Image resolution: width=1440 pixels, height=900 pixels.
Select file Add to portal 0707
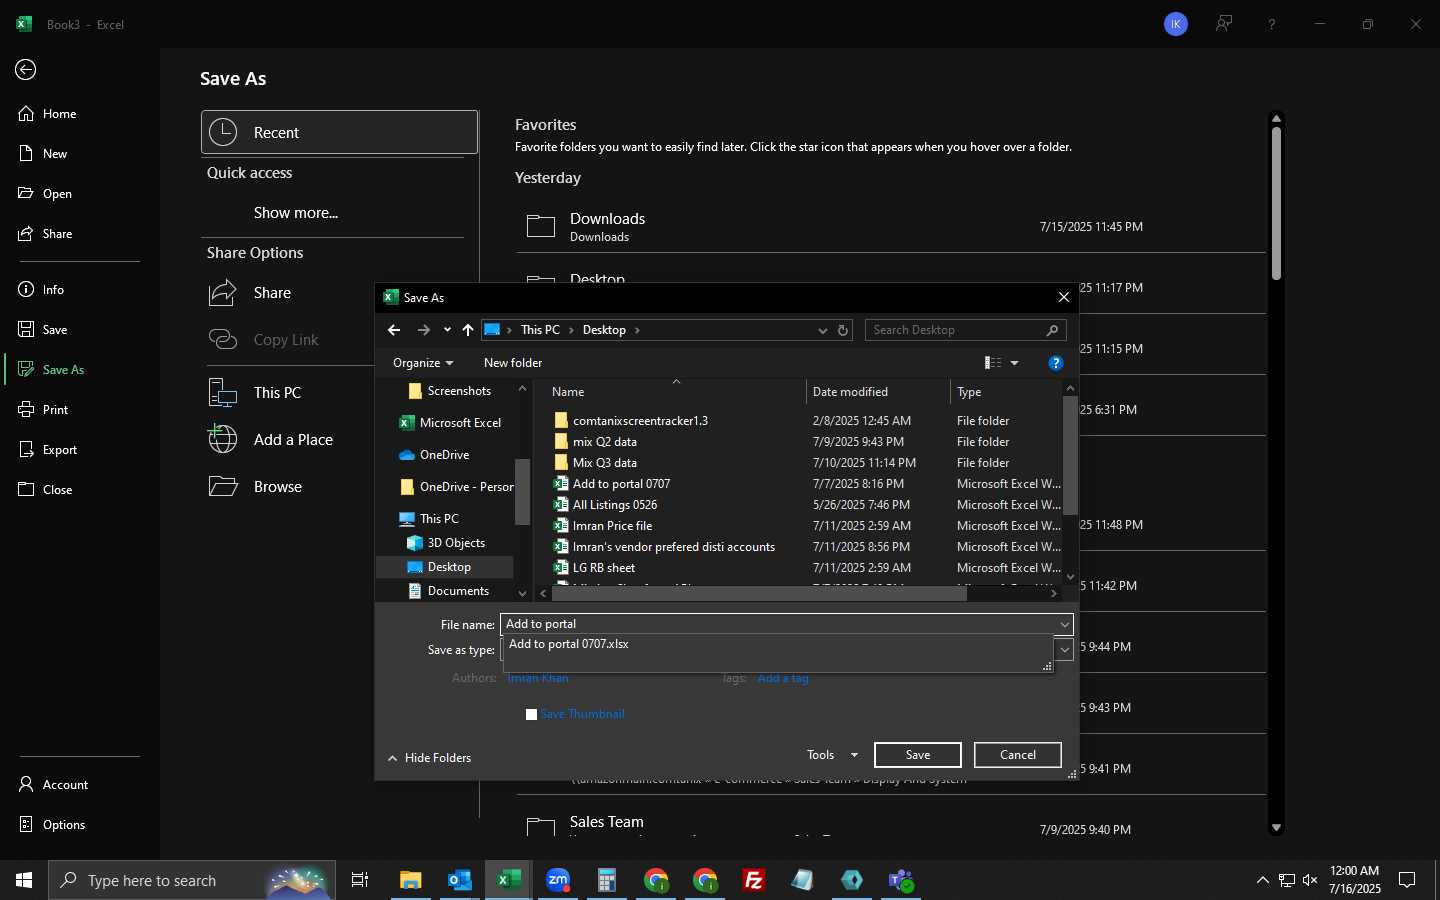click(x=621, y=484)
